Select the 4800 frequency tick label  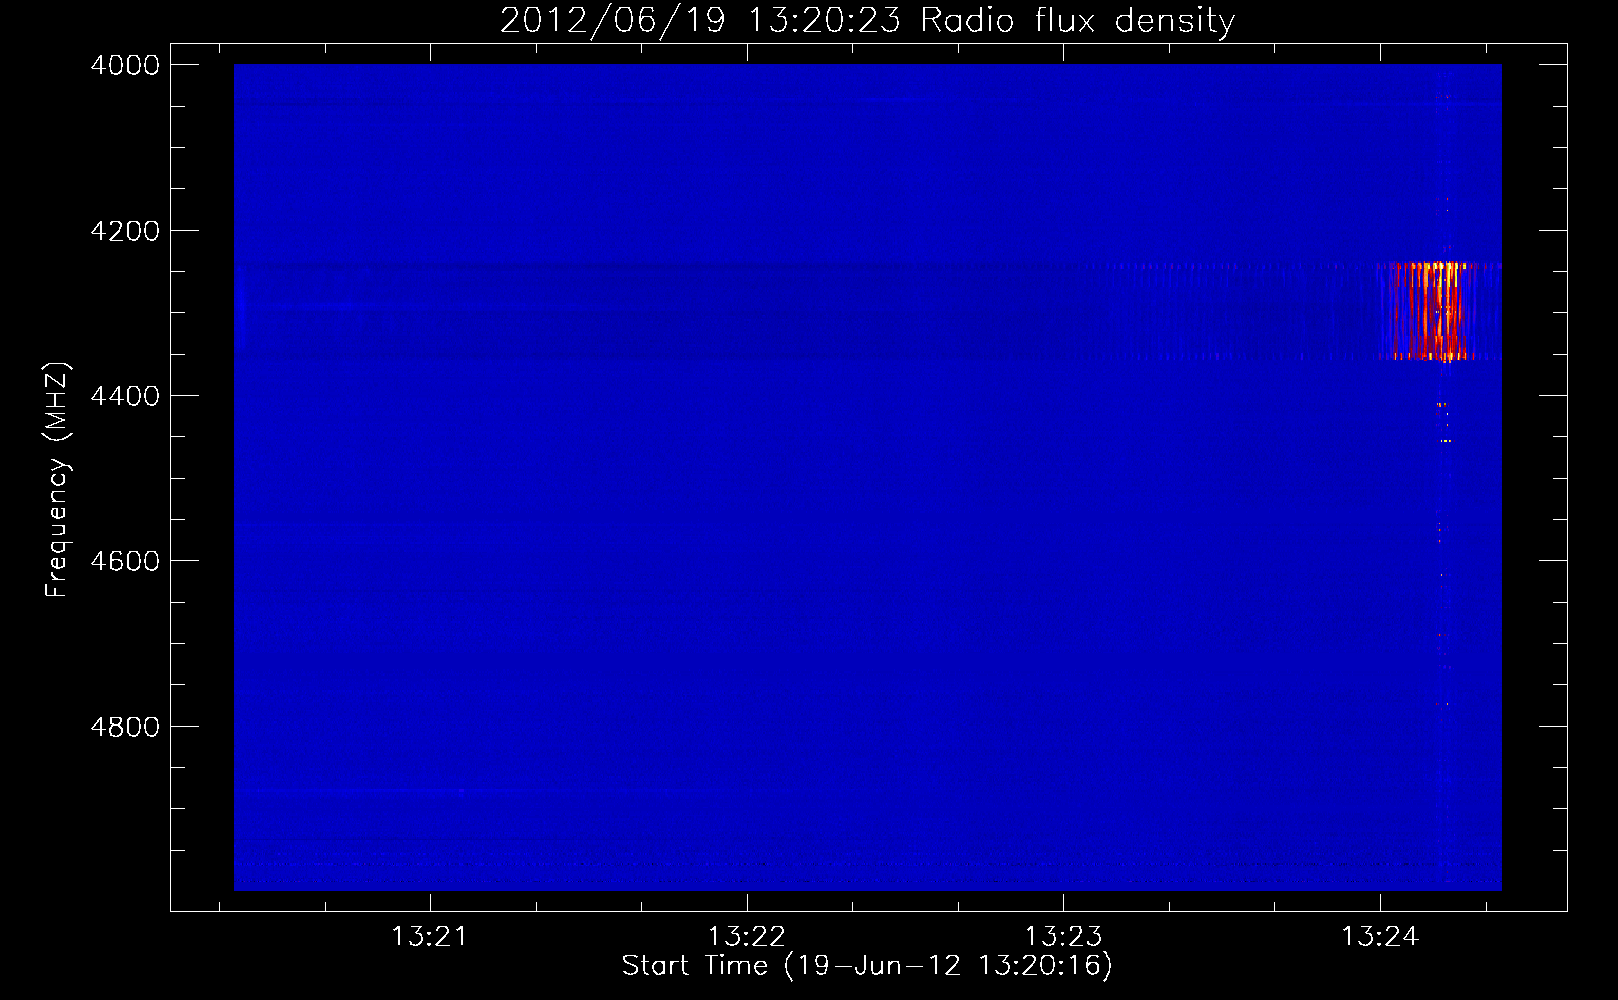tap(125, 727)
